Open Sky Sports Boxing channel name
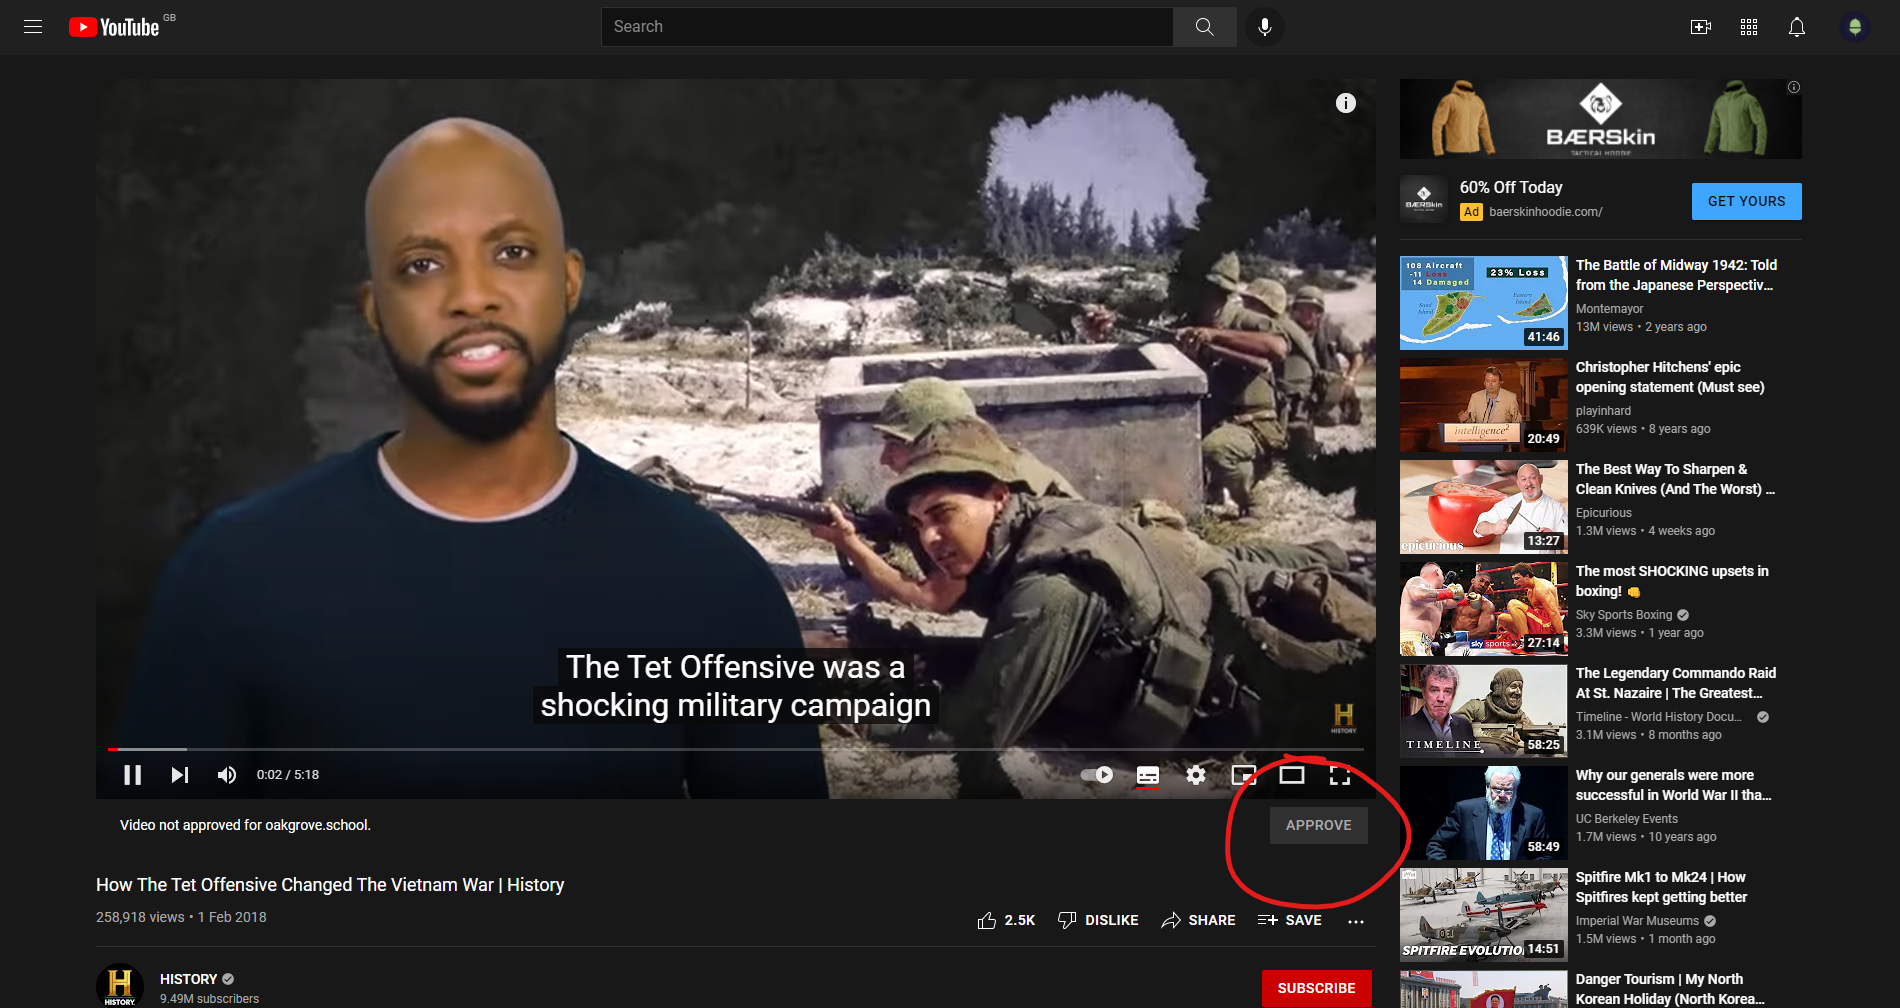1900x1008 pixels. pos(1624,615)
